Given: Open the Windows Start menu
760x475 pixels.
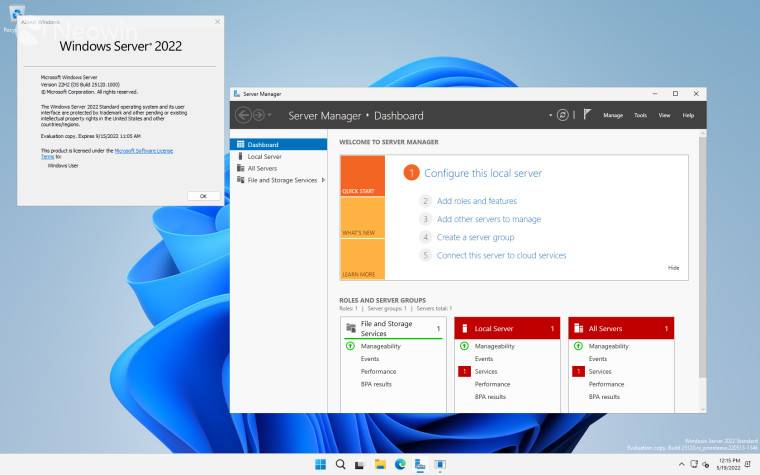Looking at the screenshot, I should [x=320, y=464].
